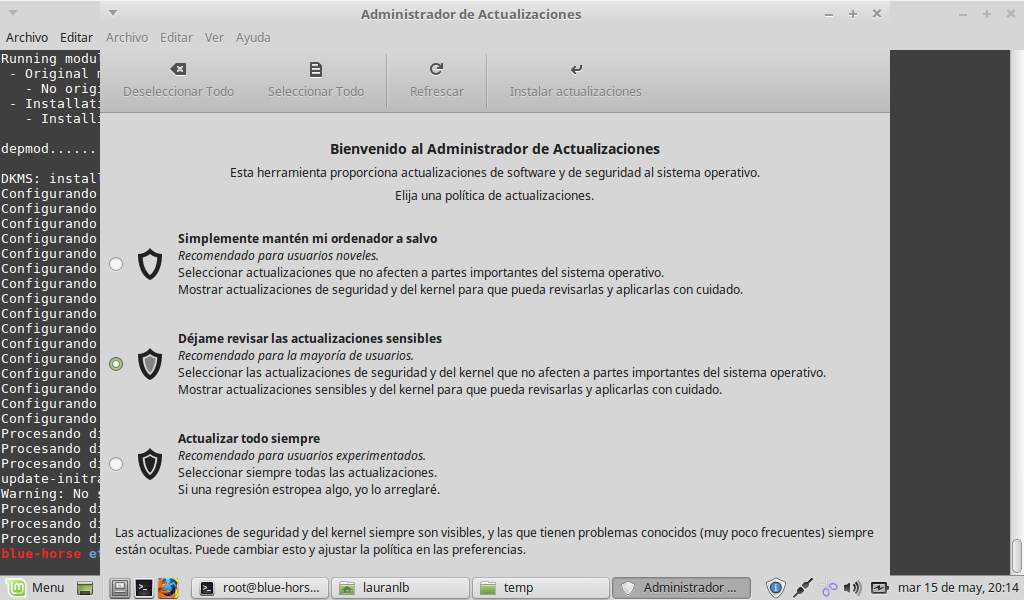Click the network connection tray icon
The height and width of the screenshot is (600, 1024).
click(801, 587)
